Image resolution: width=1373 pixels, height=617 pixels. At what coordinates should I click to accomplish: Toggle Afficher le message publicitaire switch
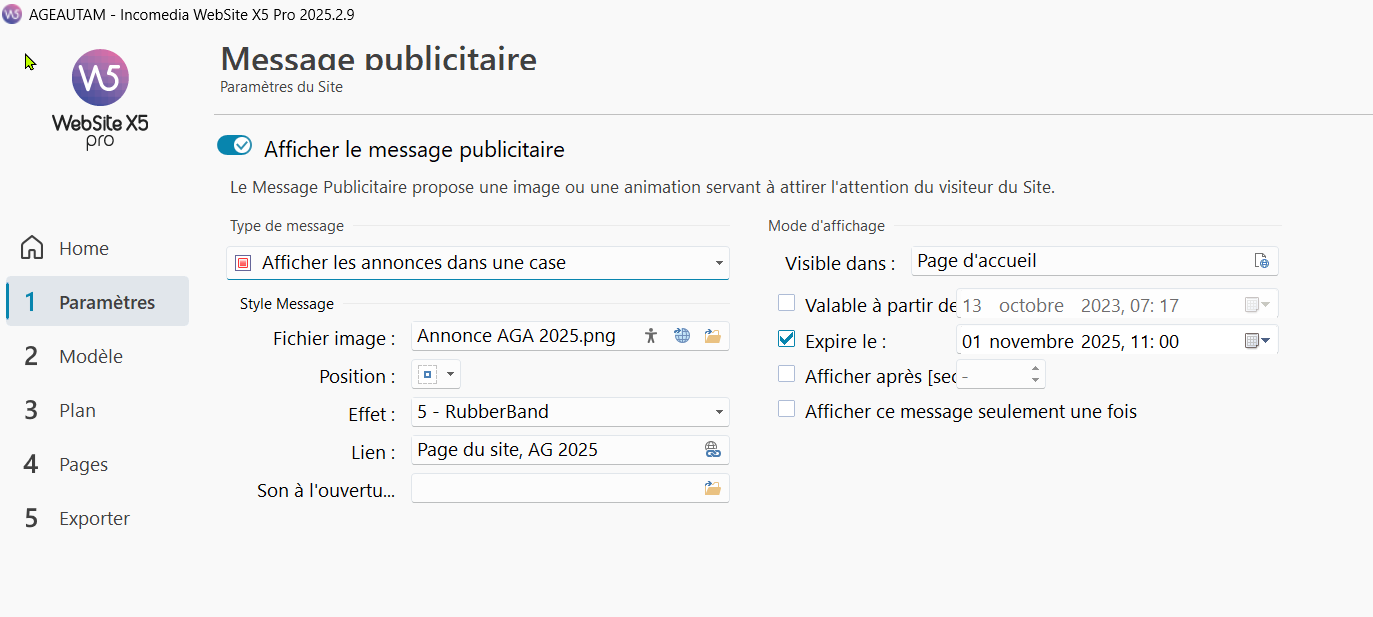click(x=234, y=146)
